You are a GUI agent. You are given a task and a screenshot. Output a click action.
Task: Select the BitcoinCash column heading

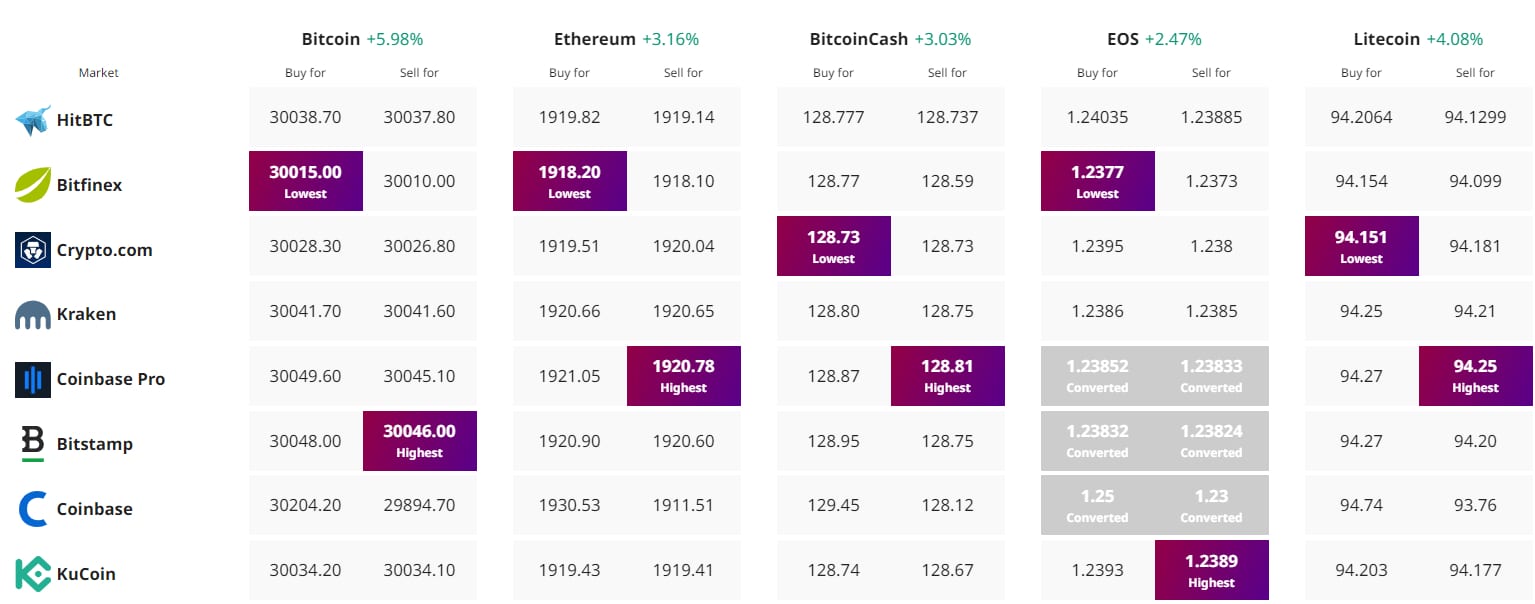click(859, 39)
